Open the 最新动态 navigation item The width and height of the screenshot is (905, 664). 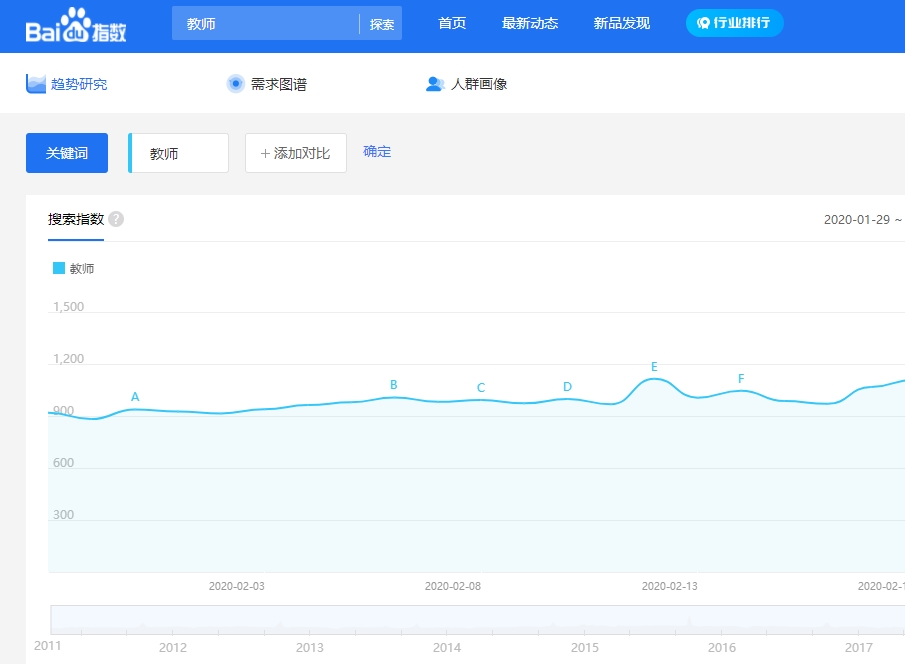point(530,23)
